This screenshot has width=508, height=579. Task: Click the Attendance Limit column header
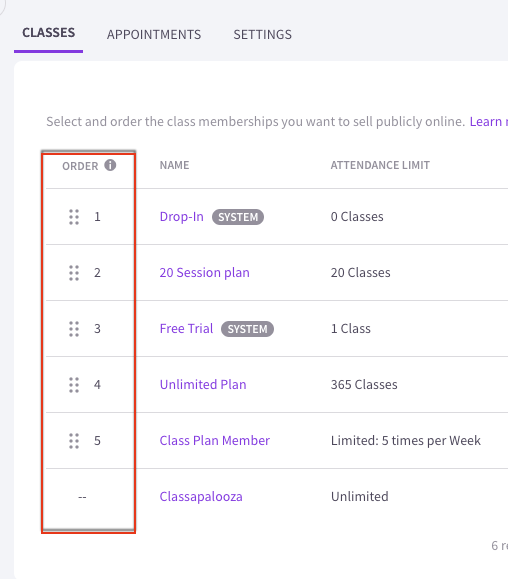(380, 165)
